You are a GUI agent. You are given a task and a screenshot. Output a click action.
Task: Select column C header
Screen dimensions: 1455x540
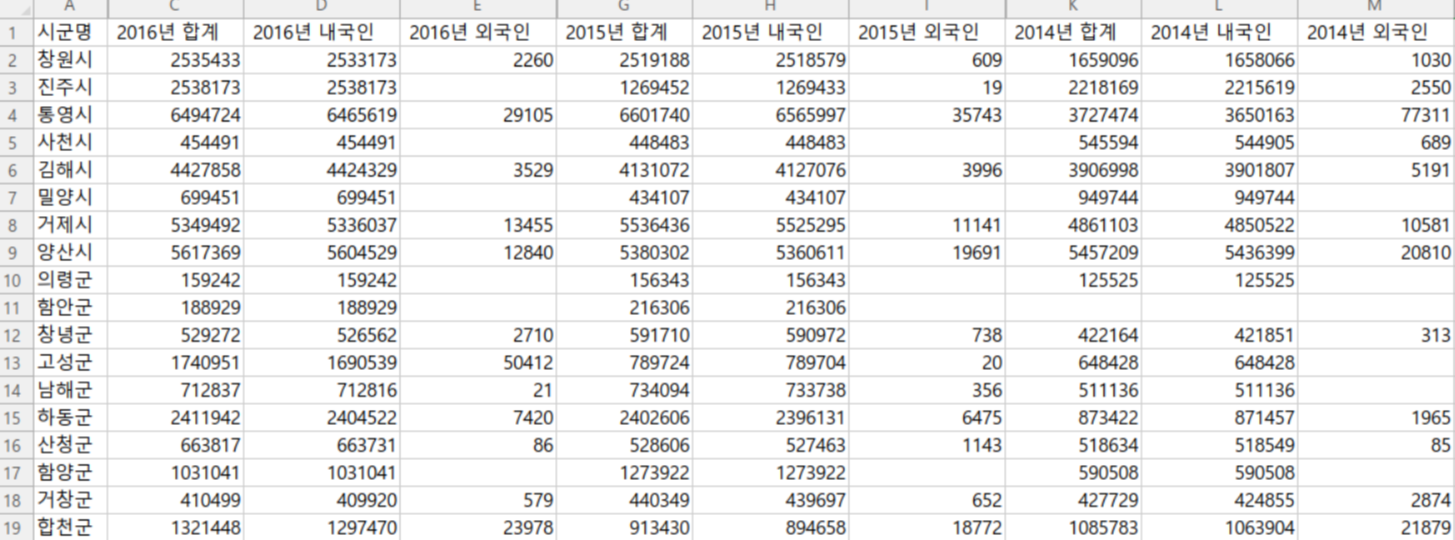[x=175, y=8]
